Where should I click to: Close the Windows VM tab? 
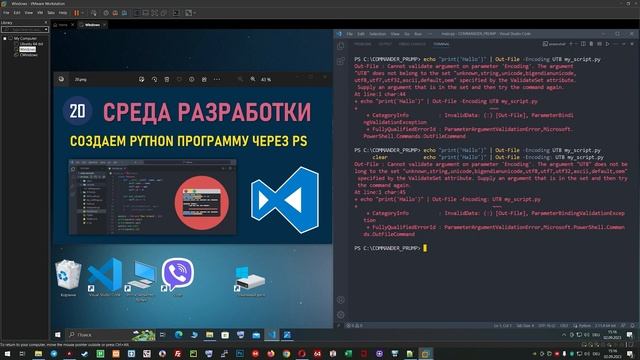(x=104, y=25)
